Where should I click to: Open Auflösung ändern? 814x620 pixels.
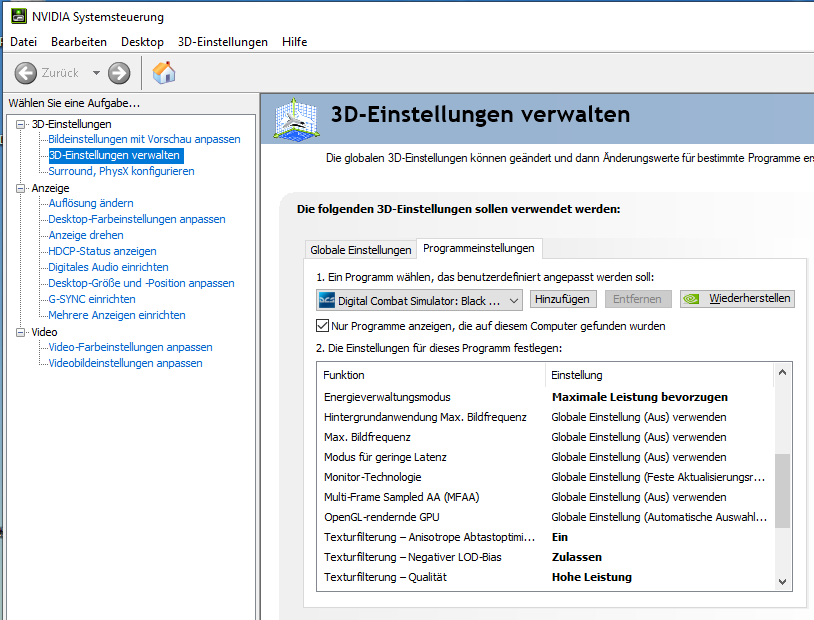[x=91, y=203]
